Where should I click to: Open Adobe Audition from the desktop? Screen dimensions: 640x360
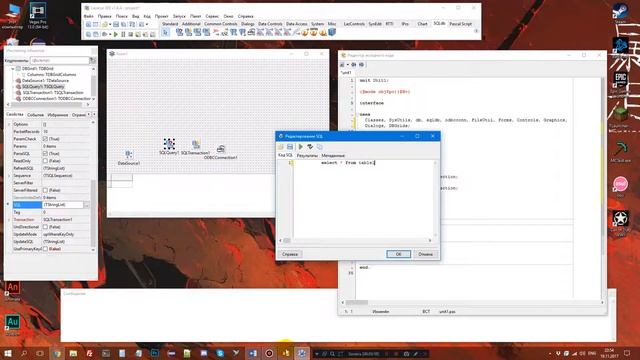12,322
